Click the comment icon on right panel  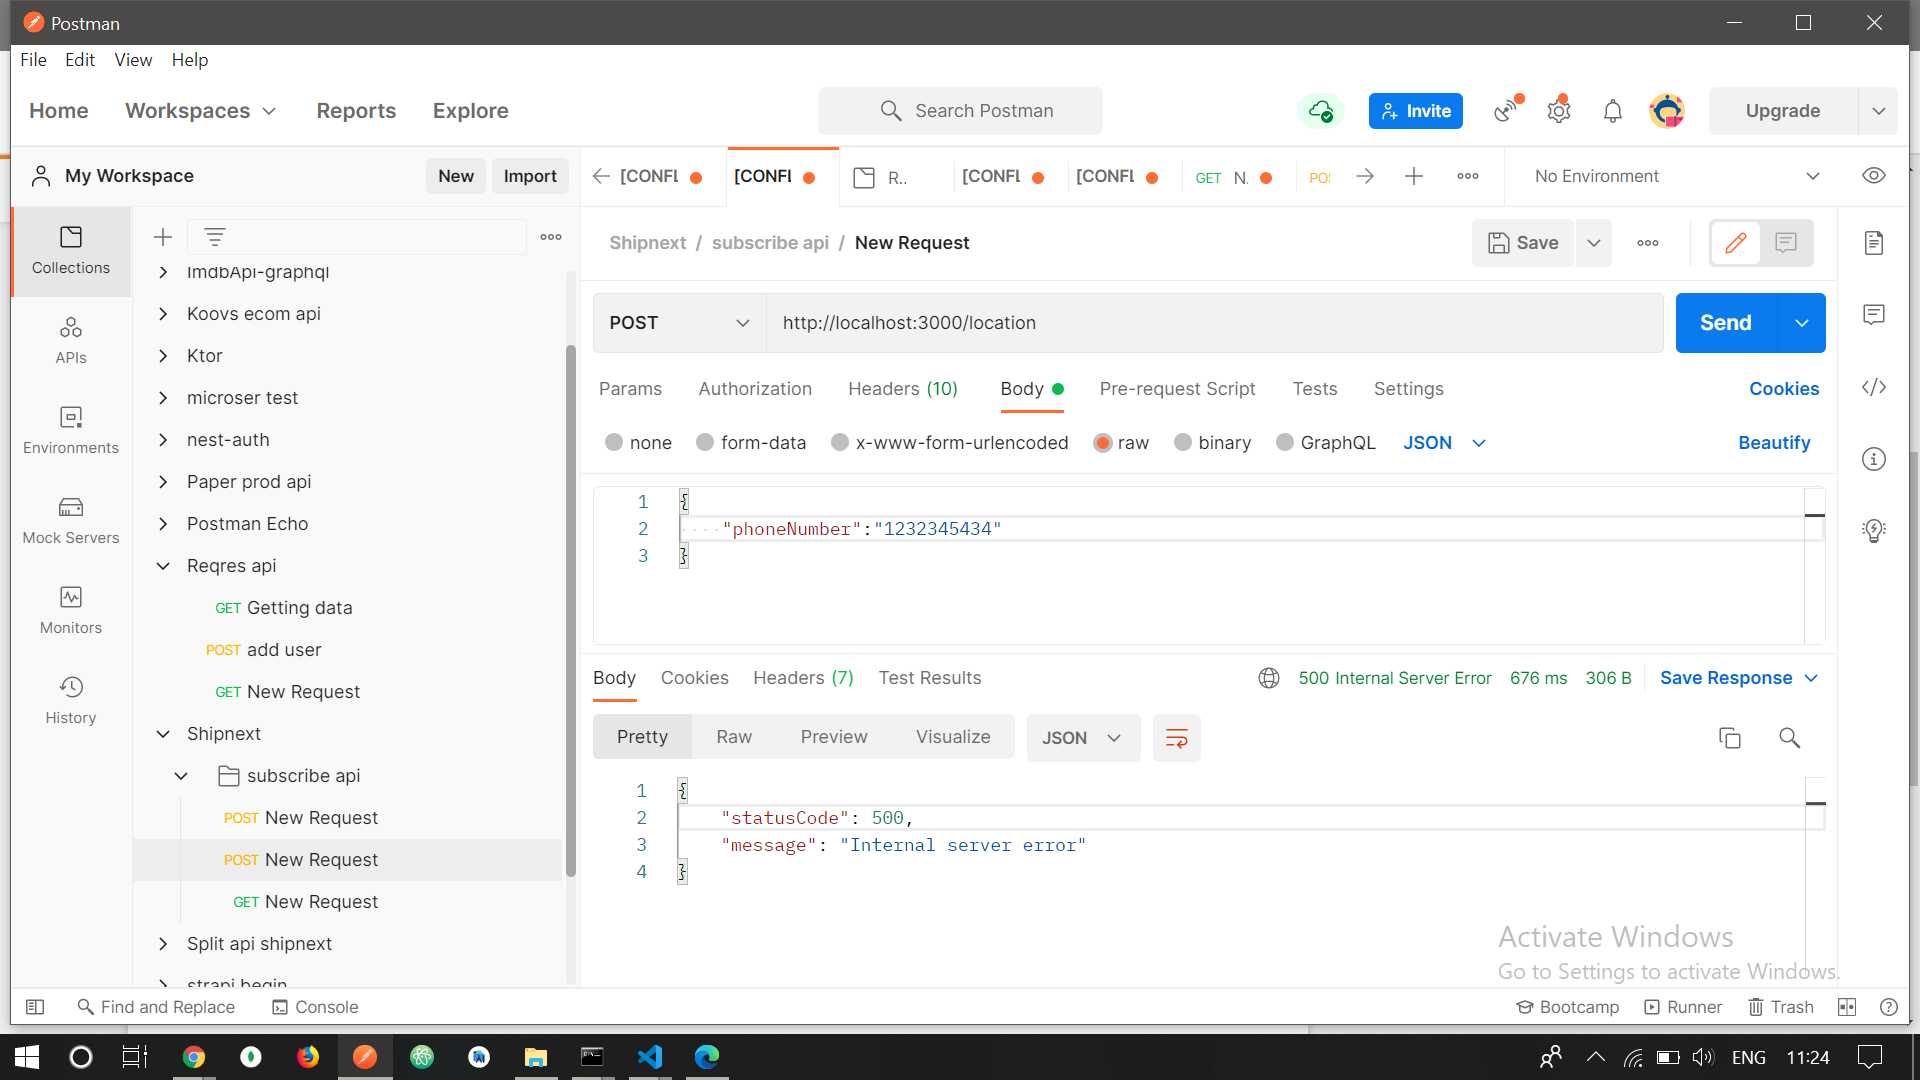click(1875, 314)
